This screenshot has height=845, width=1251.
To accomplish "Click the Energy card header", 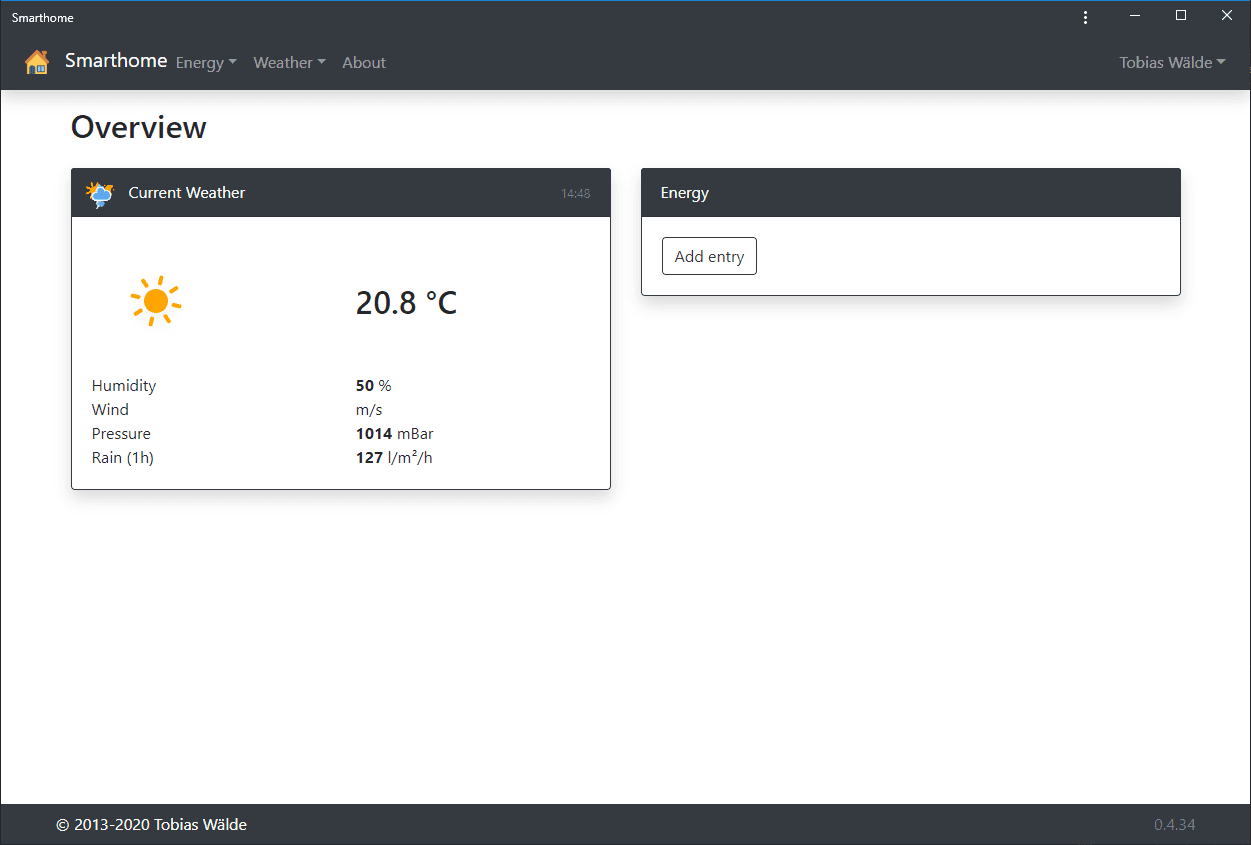I will (911, 193).
